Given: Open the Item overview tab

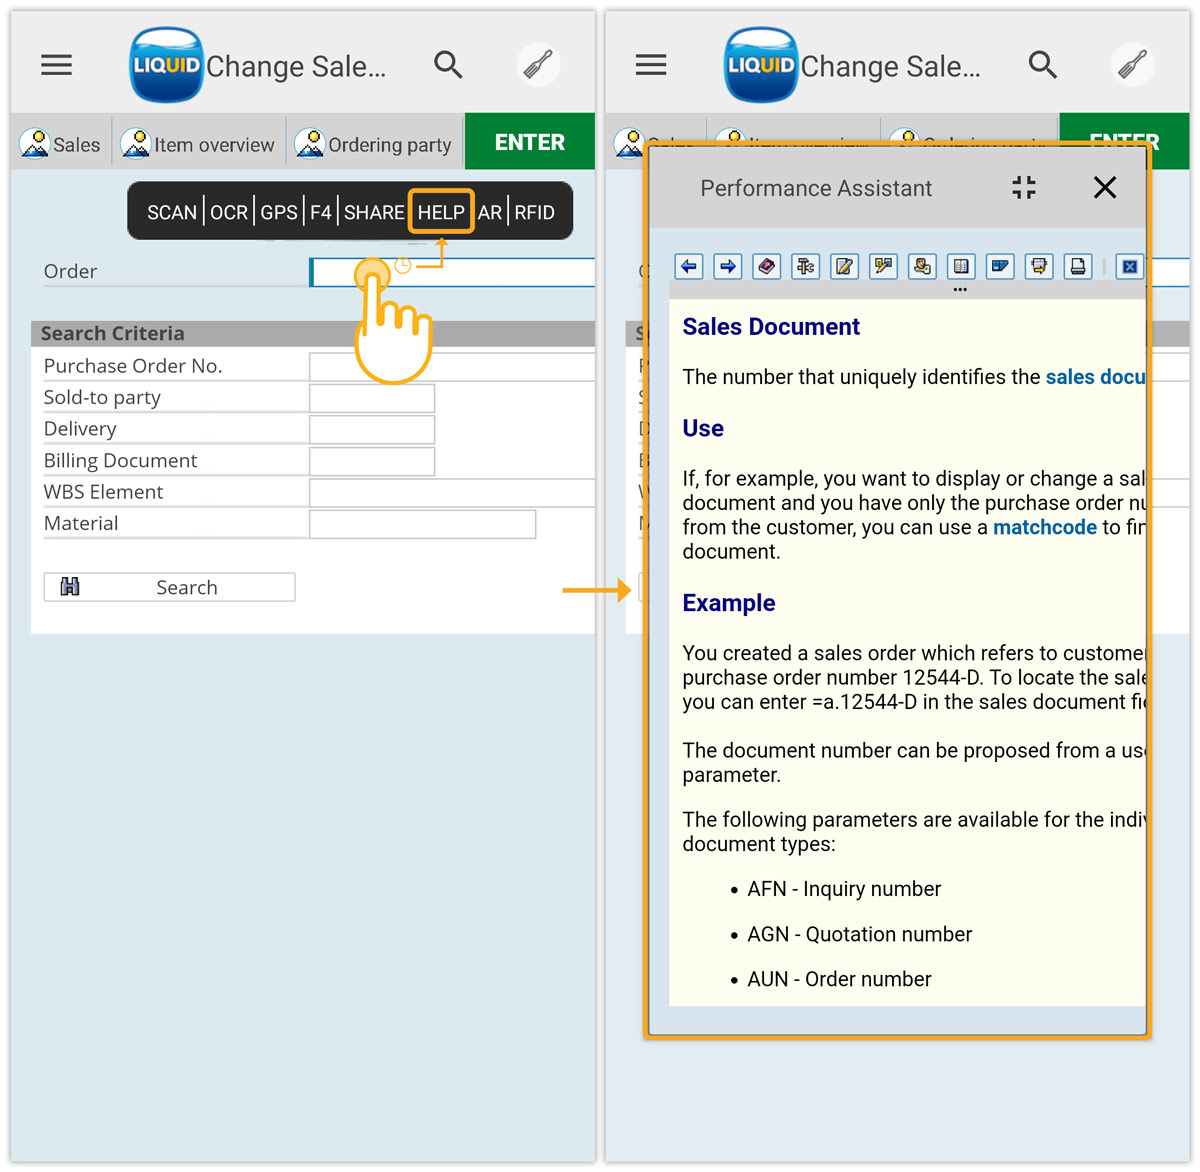Looking at the screenshot, I should 198,144.
